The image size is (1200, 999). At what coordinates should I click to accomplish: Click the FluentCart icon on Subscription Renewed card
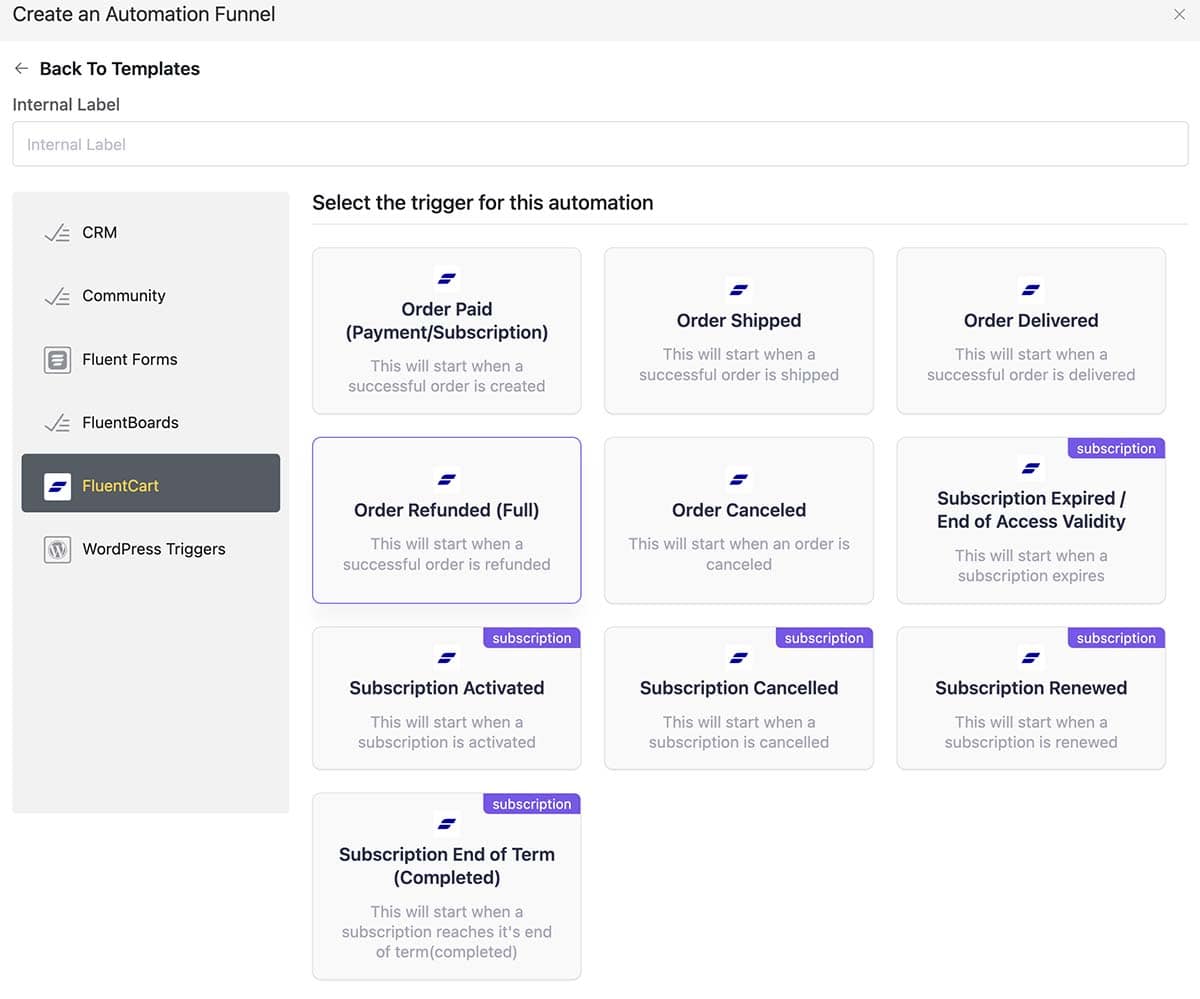(1030, 658)
